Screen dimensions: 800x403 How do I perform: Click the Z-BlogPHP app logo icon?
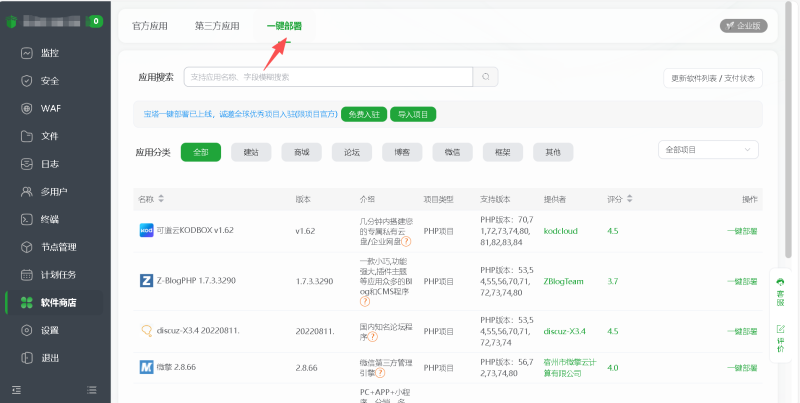tap(145, 281)
